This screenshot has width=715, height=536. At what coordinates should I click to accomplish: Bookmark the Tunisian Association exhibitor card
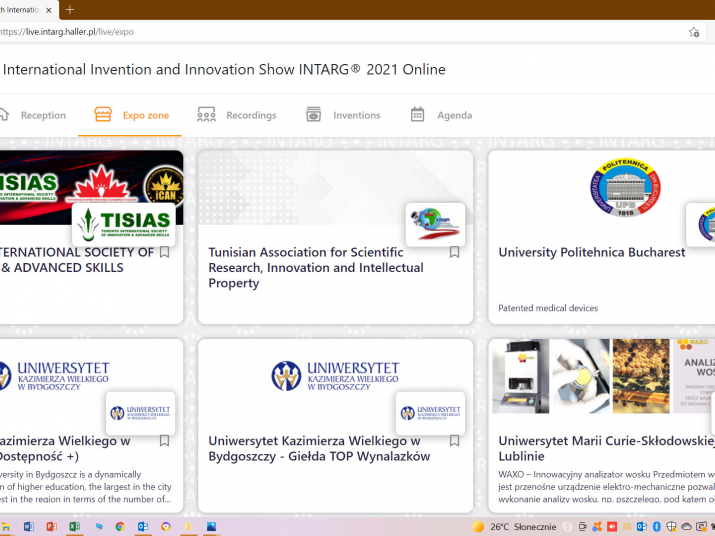click(454, 252)
